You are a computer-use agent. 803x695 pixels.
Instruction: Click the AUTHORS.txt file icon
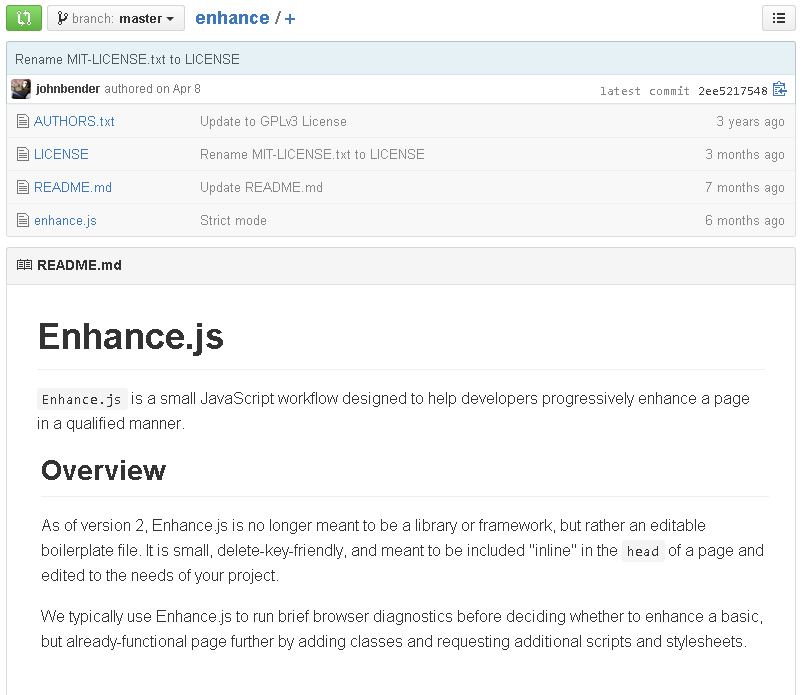[x=23, y=121]
